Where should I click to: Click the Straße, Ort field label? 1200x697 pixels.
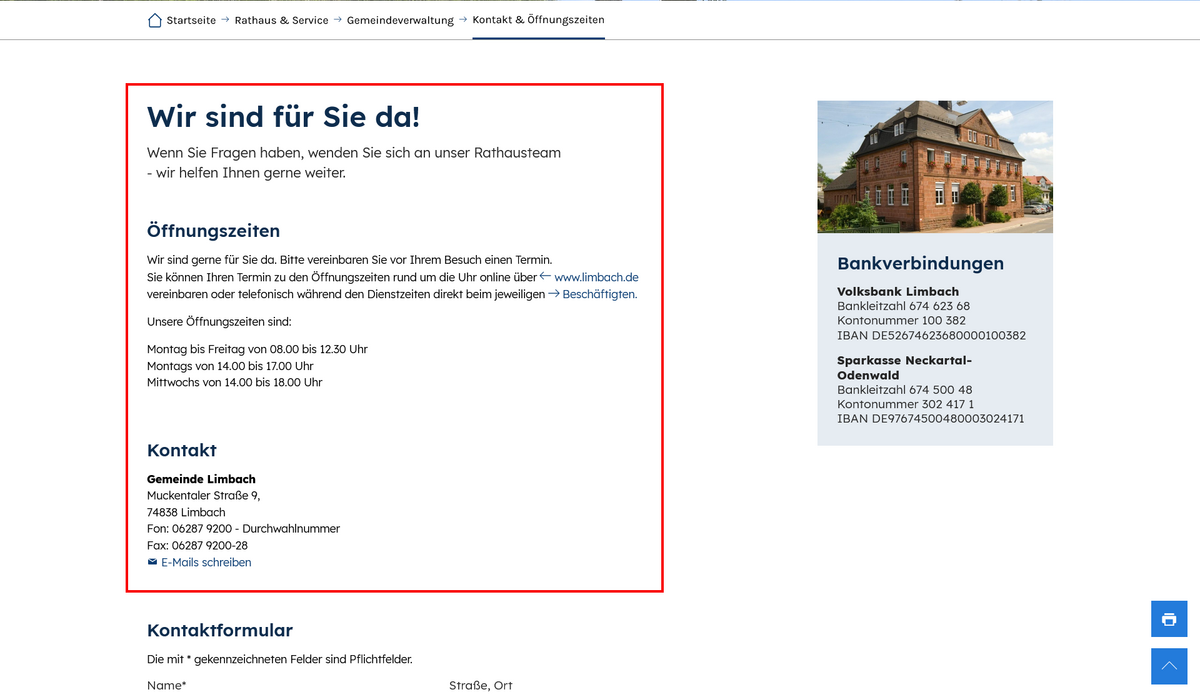[481, 685]
